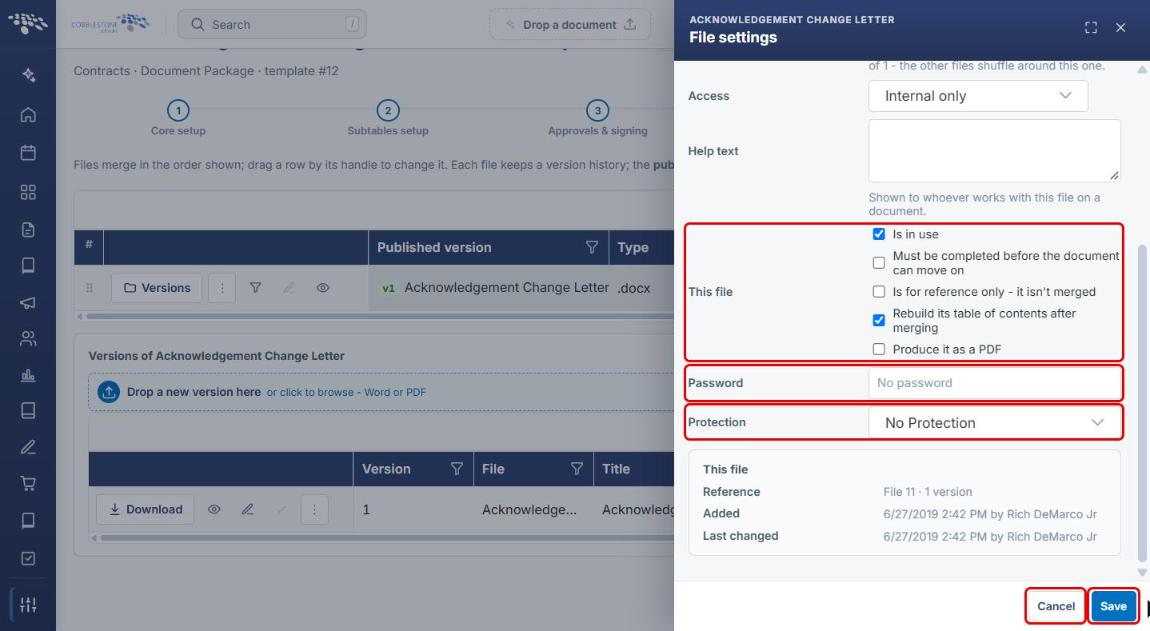Click the Title column header
This screenshot has width=1150, height=631.
[634, 469]
